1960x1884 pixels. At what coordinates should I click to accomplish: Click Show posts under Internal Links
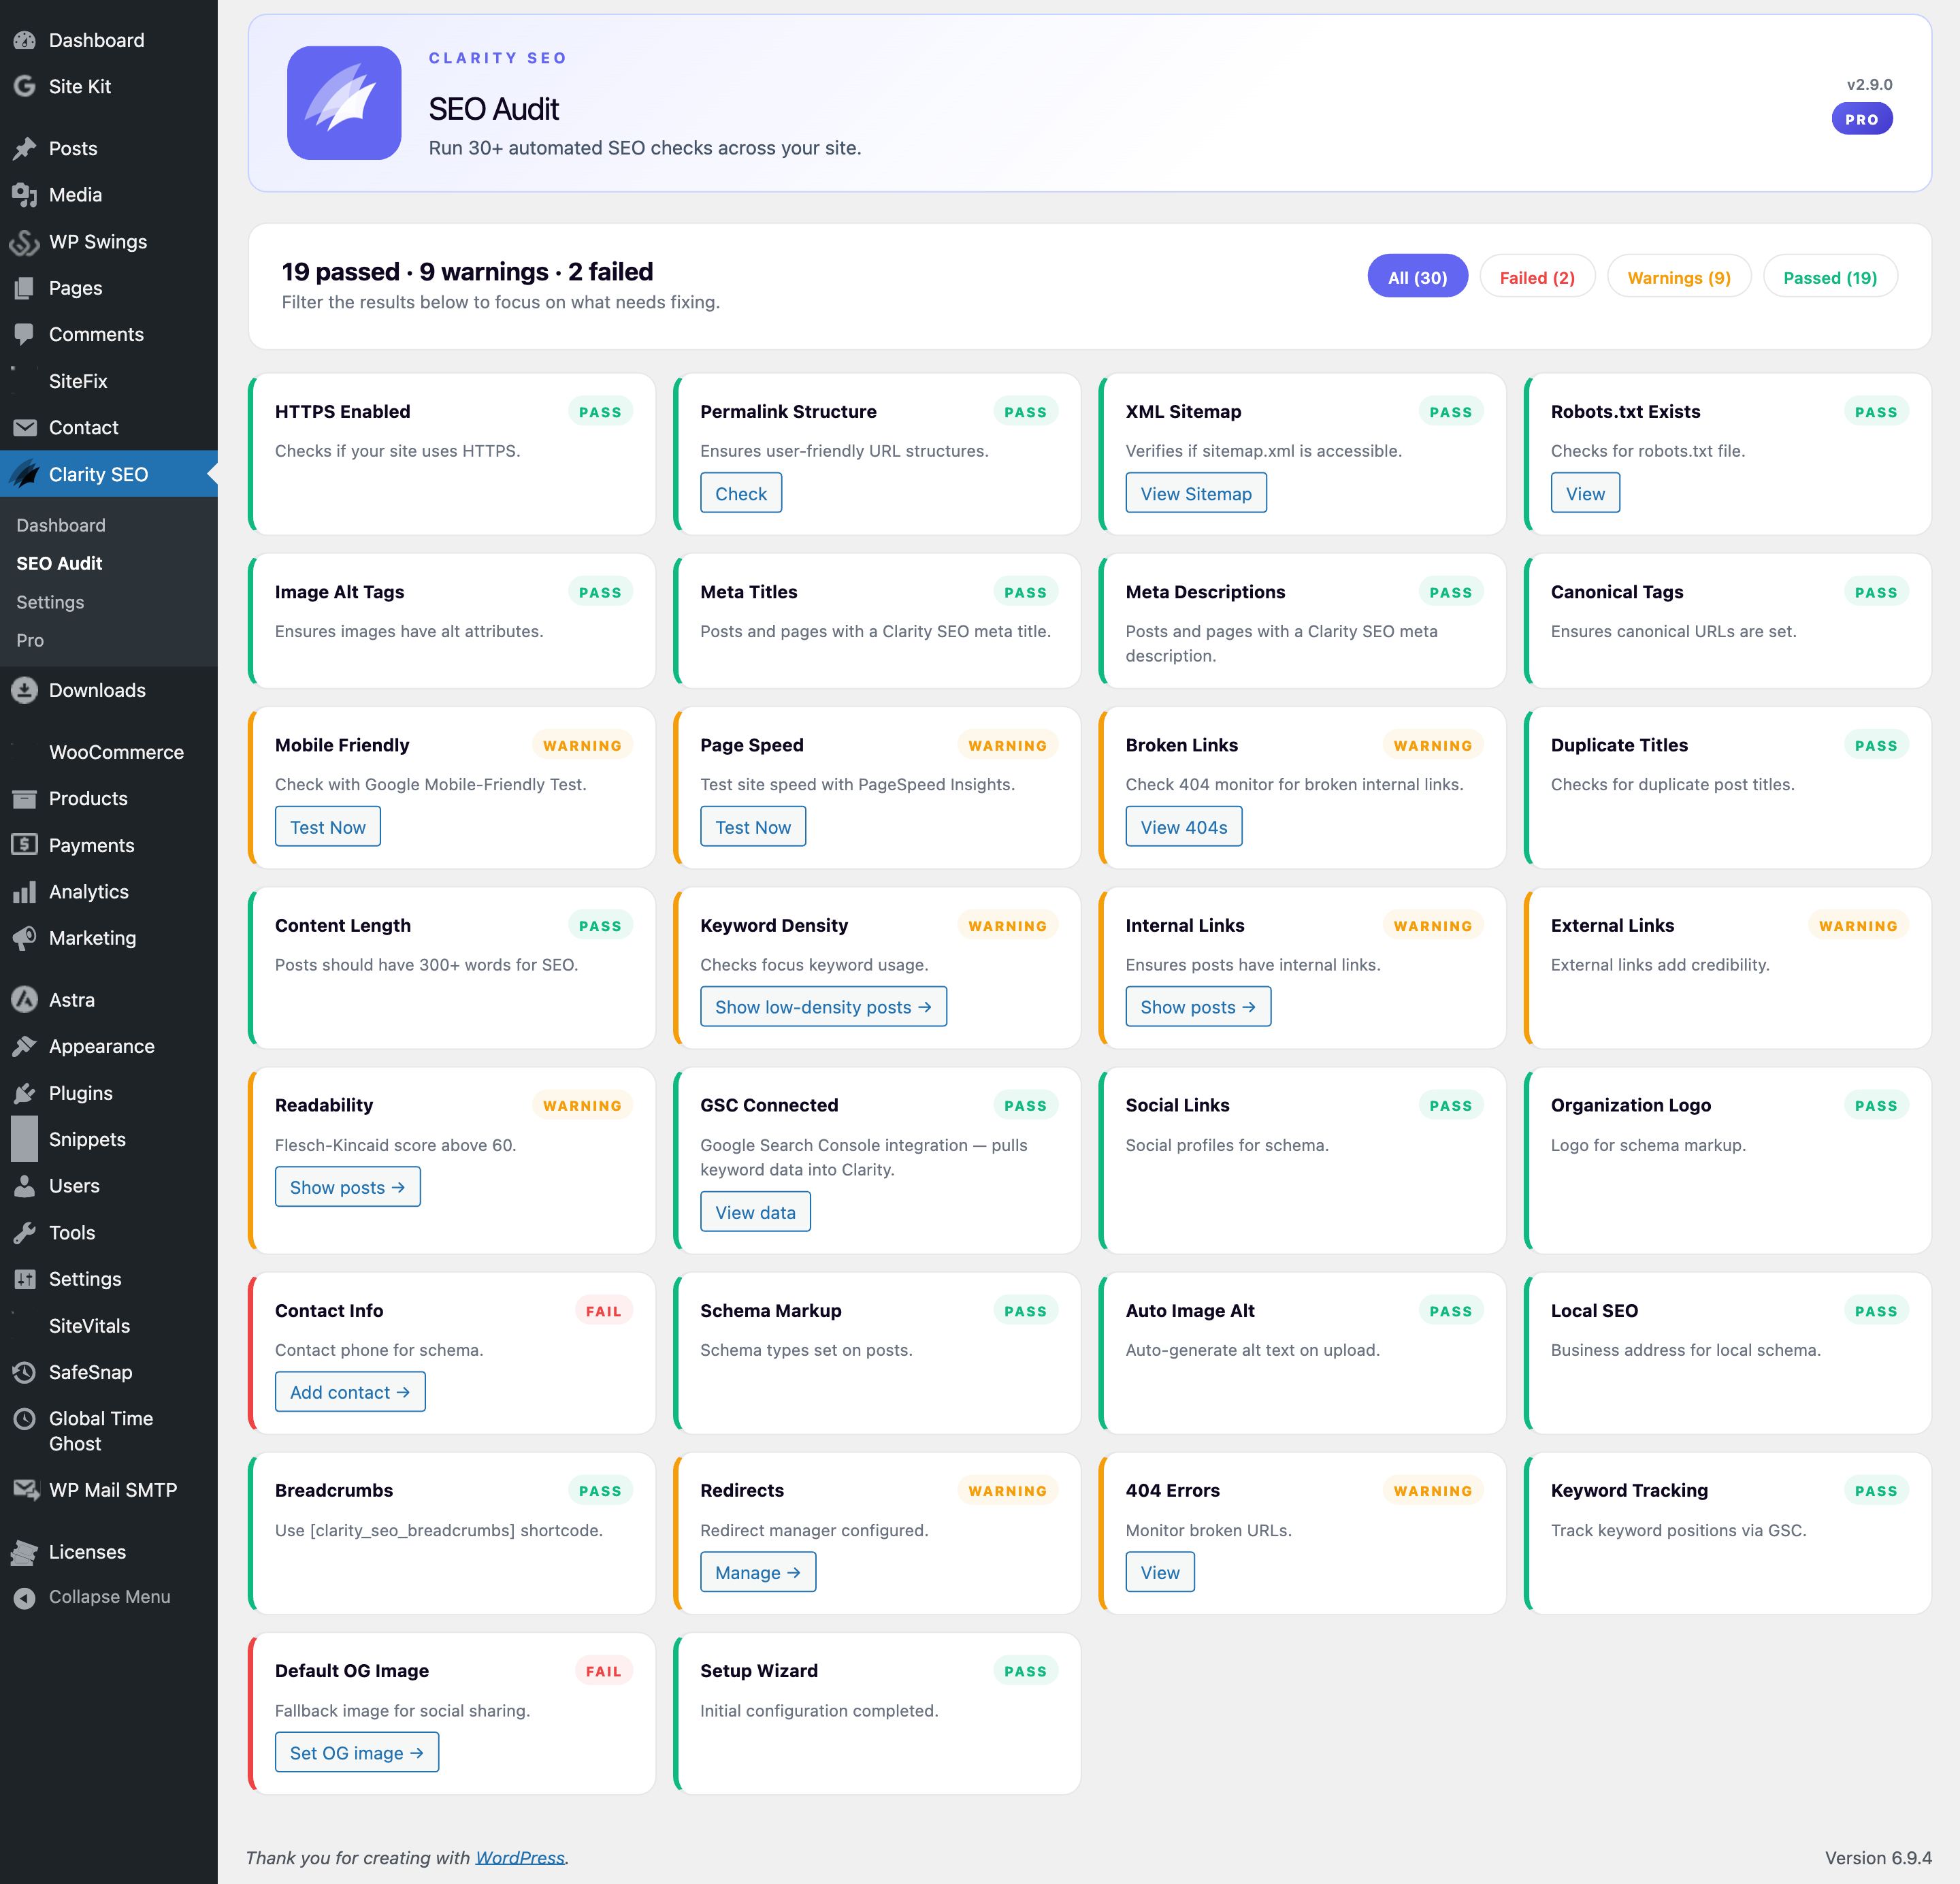click(1198, 1007)
